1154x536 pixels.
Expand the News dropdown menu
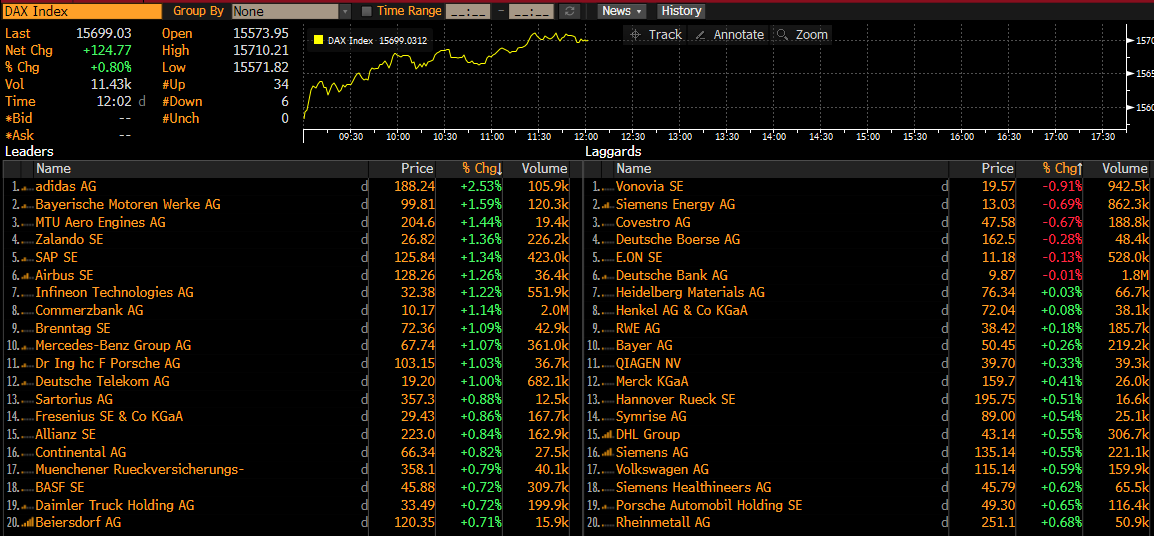pyautogui.click(x=622, y=11)
